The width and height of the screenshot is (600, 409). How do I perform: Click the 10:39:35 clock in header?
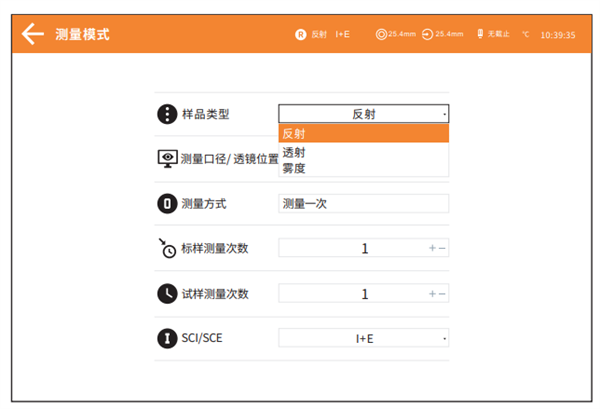pos(557,35)
